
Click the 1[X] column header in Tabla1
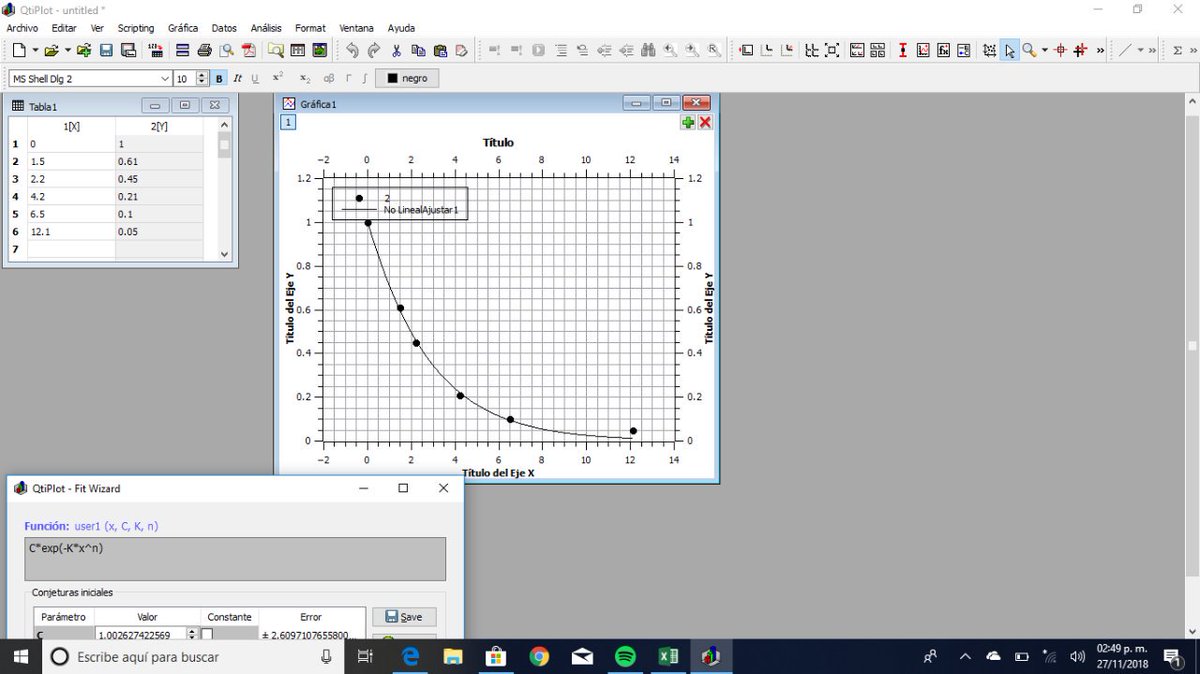coord(72,126)
